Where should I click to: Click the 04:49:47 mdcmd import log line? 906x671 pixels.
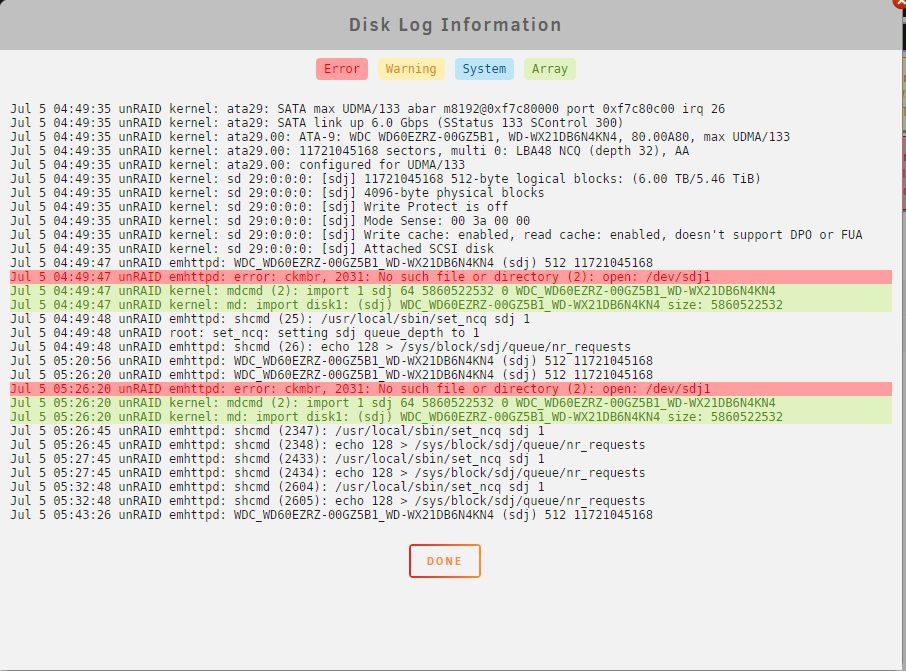click(451, 291)
